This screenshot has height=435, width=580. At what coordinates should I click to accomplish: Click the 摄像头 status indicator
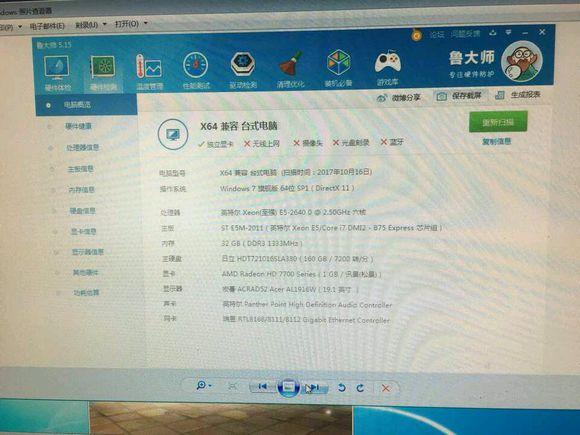[x=308, y=143]
